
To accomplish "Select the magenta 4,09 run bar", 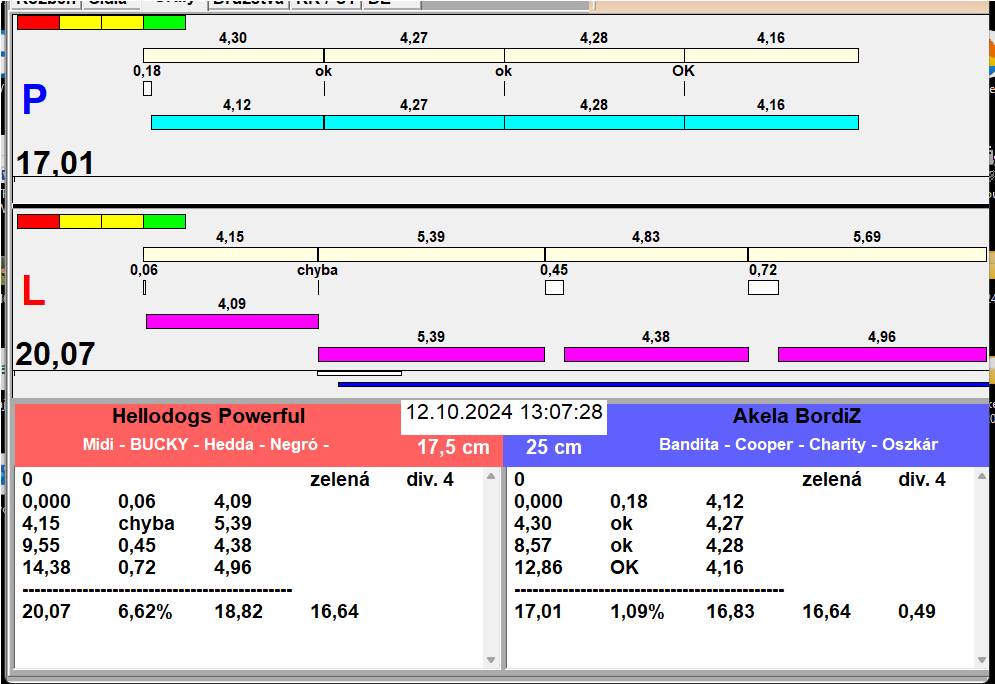I will click(x=232, y=321).
